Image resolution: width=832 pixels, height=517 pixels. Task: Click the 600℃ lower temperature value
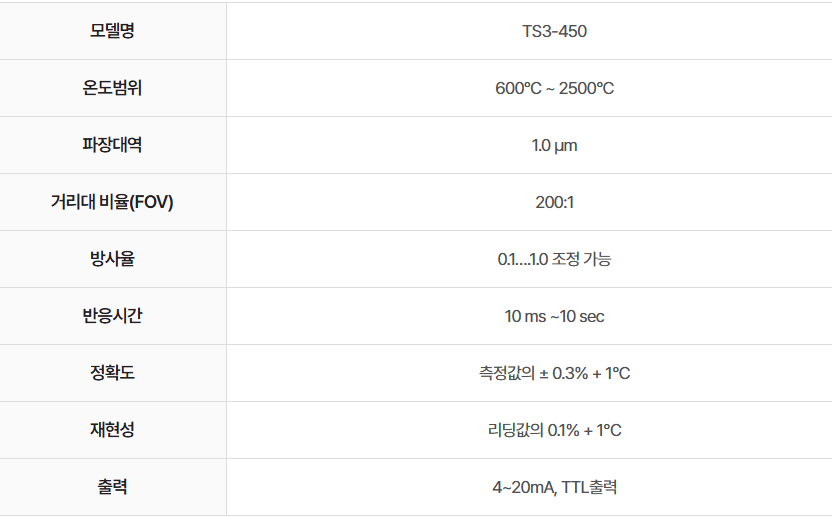517,88
